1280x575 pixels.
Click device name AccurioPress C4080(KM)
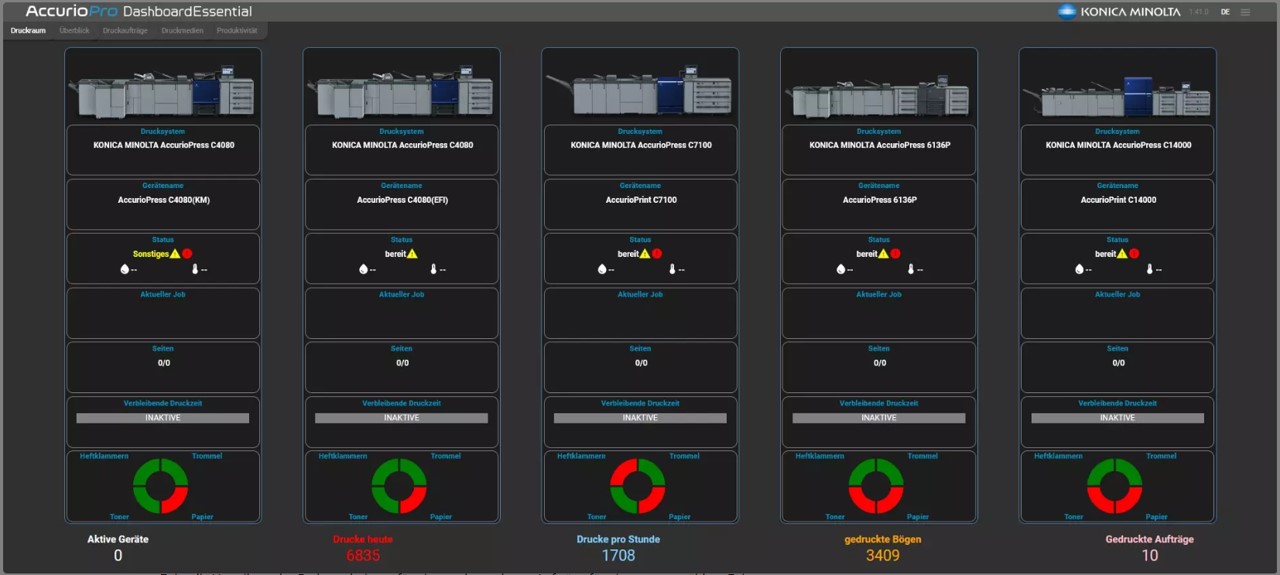point(163,200)
